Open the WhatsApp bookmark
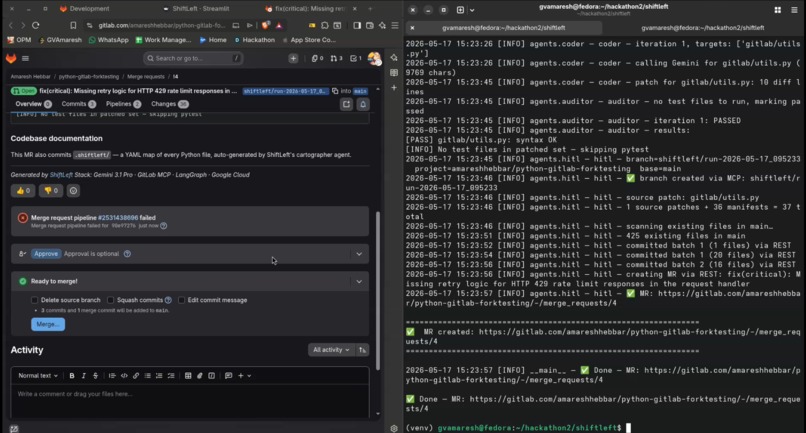This screenshot has height=433, width=806. [108, 40]
